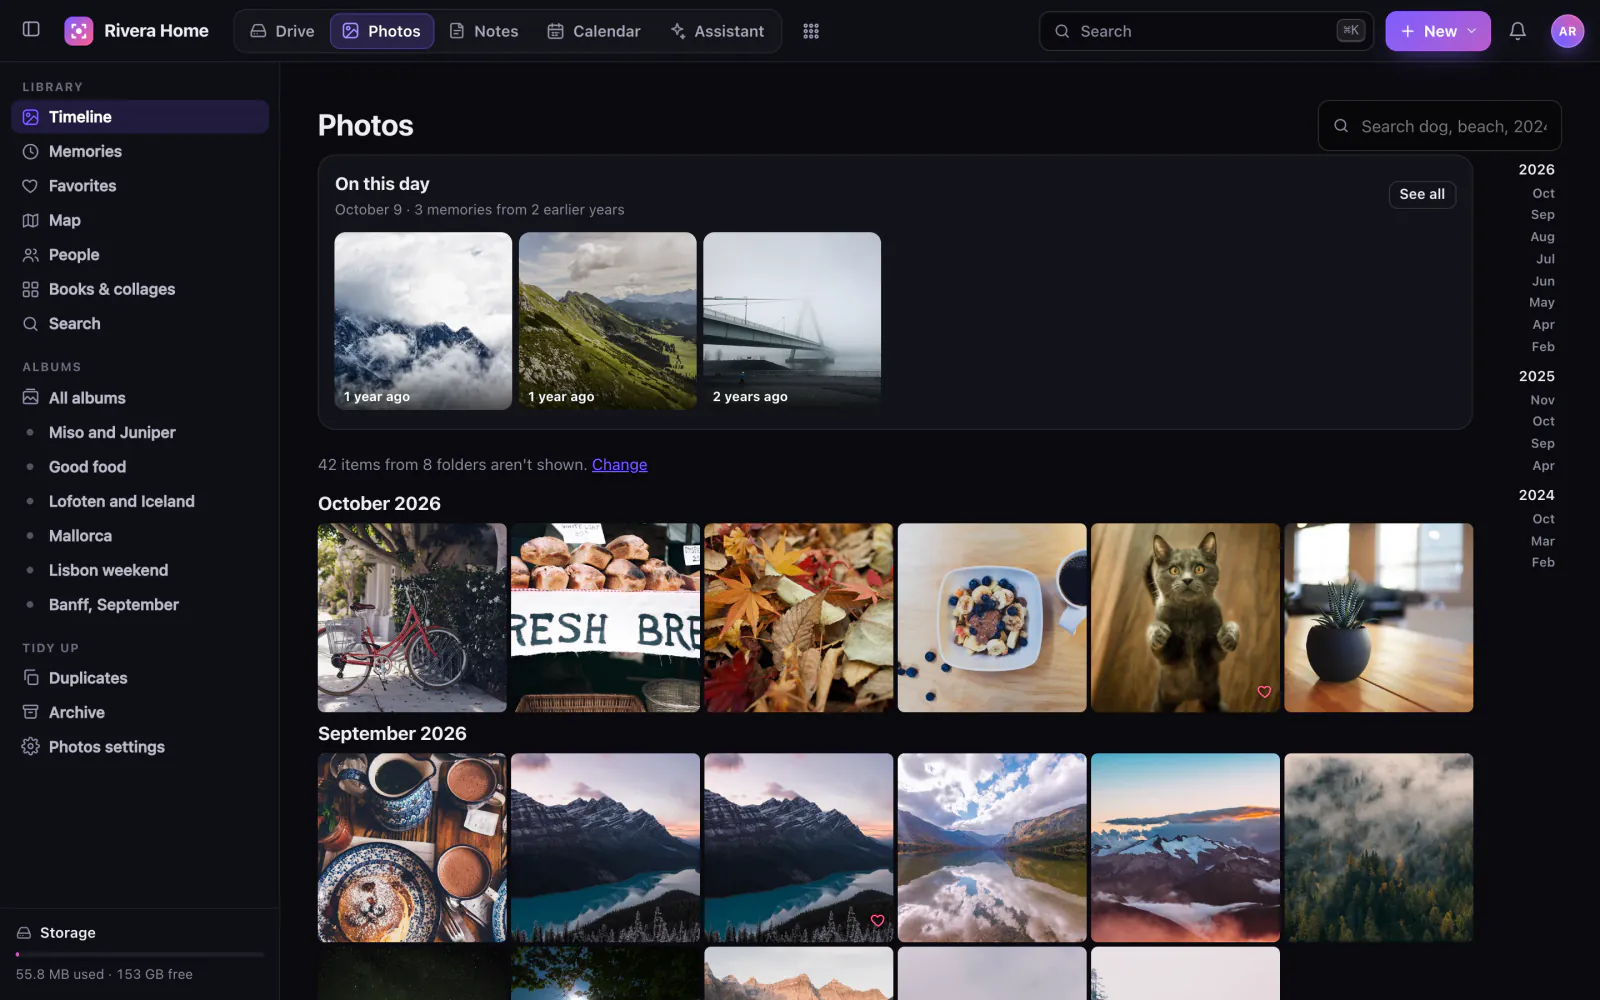Open the foggy bridge memory from 2 years ago
The width and height of the screenshot is (1600, 1000).
(792, 321)
